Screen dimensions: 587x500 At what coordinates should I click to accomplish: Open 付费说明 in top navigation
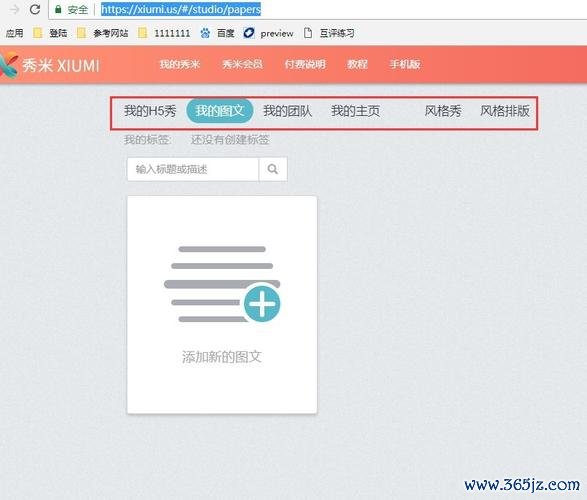point(305,64)
